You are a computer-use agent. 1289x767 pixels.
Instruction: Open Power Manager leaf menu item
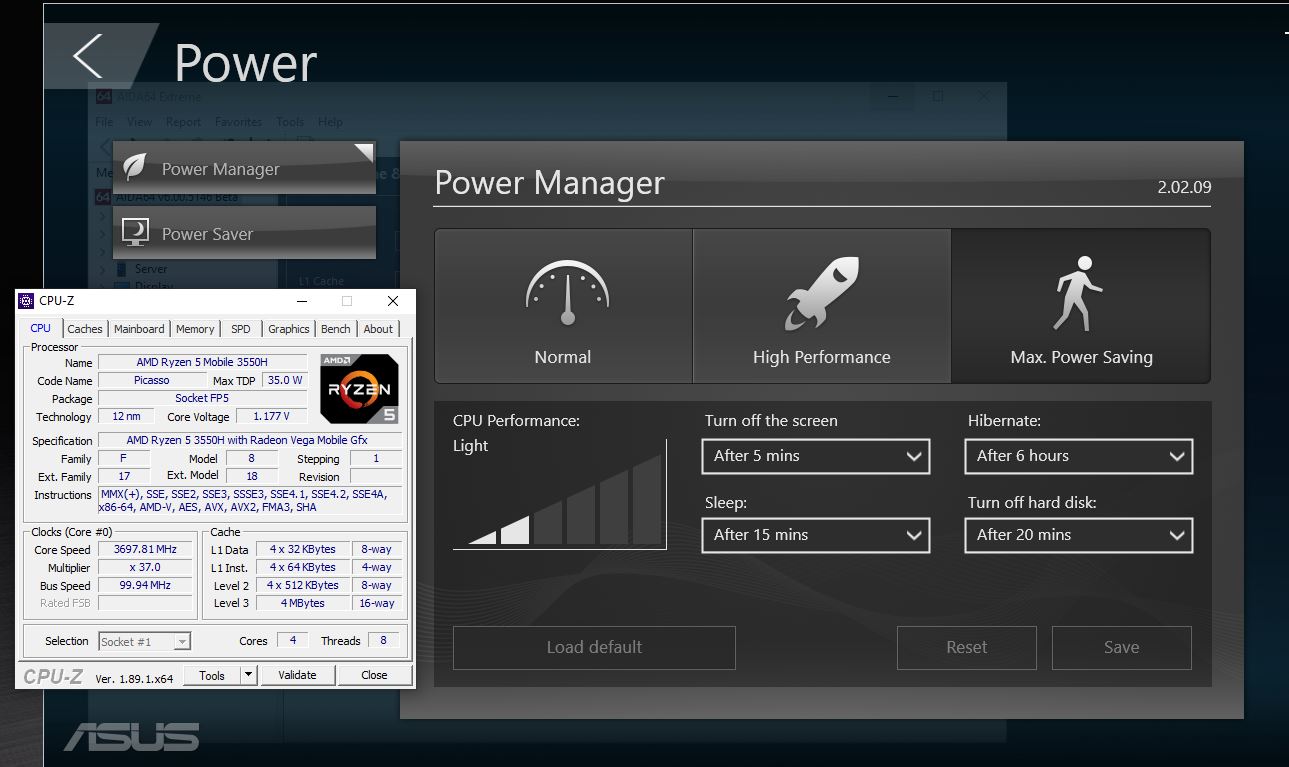[x=244, y=169]
